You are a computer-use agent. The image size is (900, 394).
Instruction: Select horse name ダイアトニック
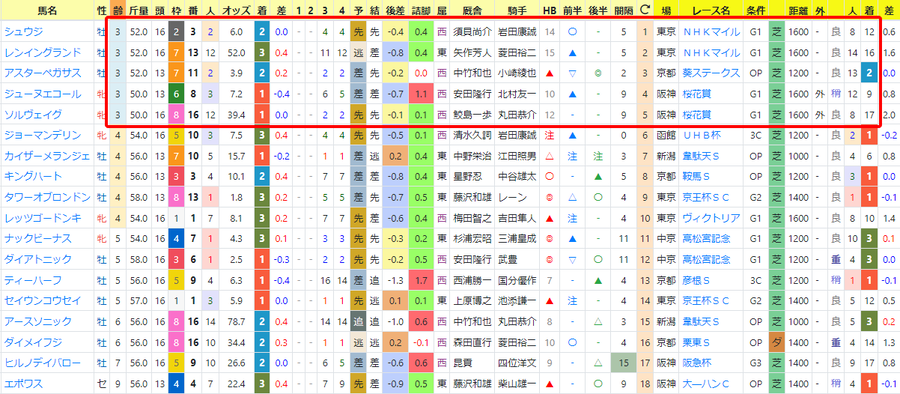click(37, 260)
